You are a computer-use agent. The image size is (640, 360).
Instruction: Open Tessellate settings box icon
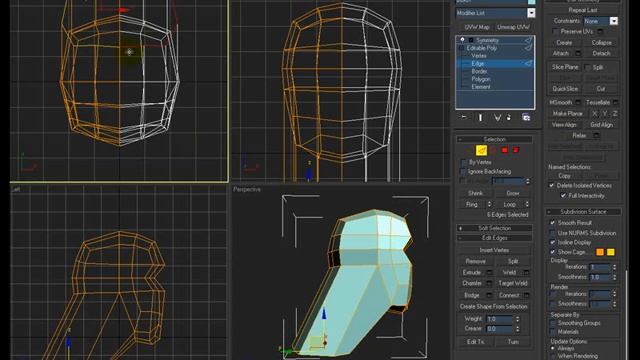[616, 102]
